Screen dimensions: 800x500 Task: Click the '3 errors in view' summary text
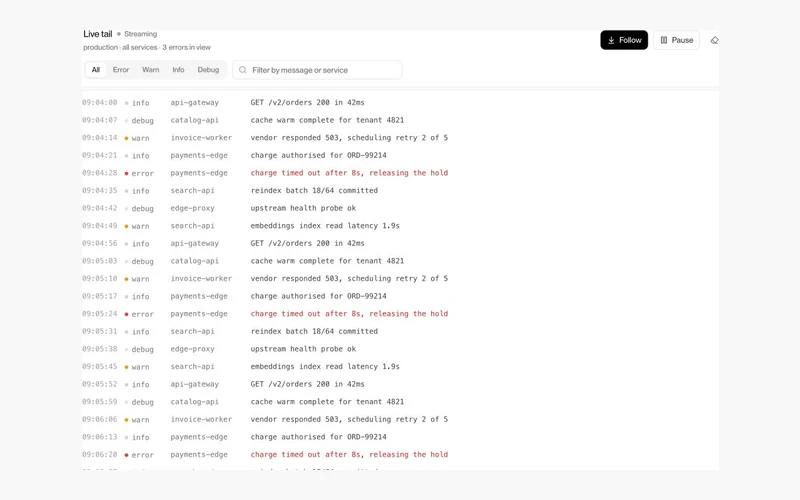point(186,47)
